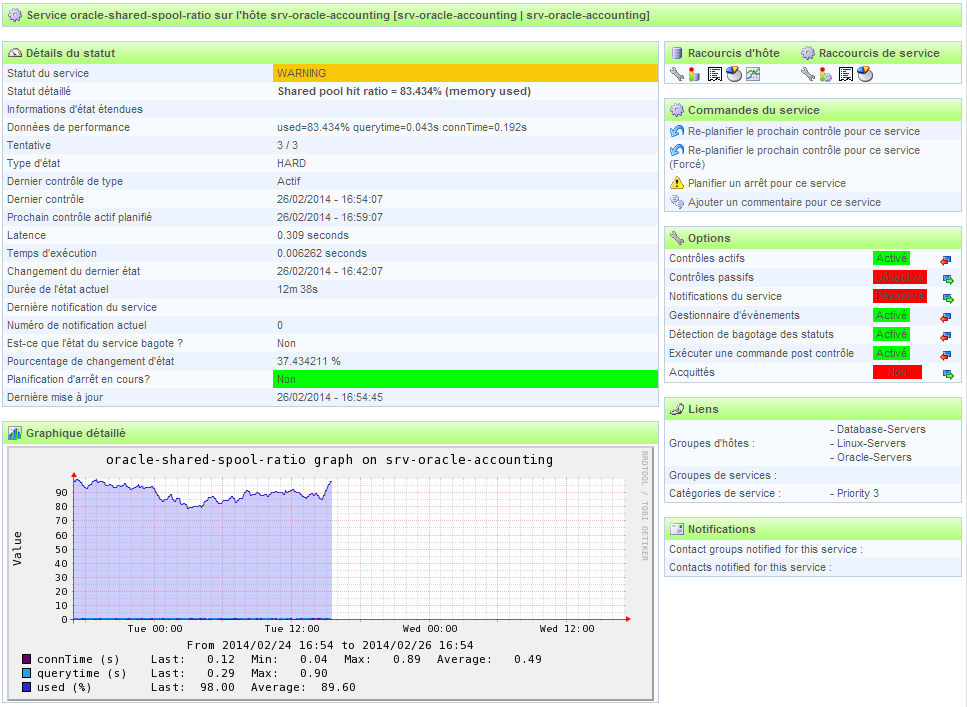Click the Contrôles passifs Désactivé badge
The width and height of the screenshot is (967, 707).
(900, 278)
